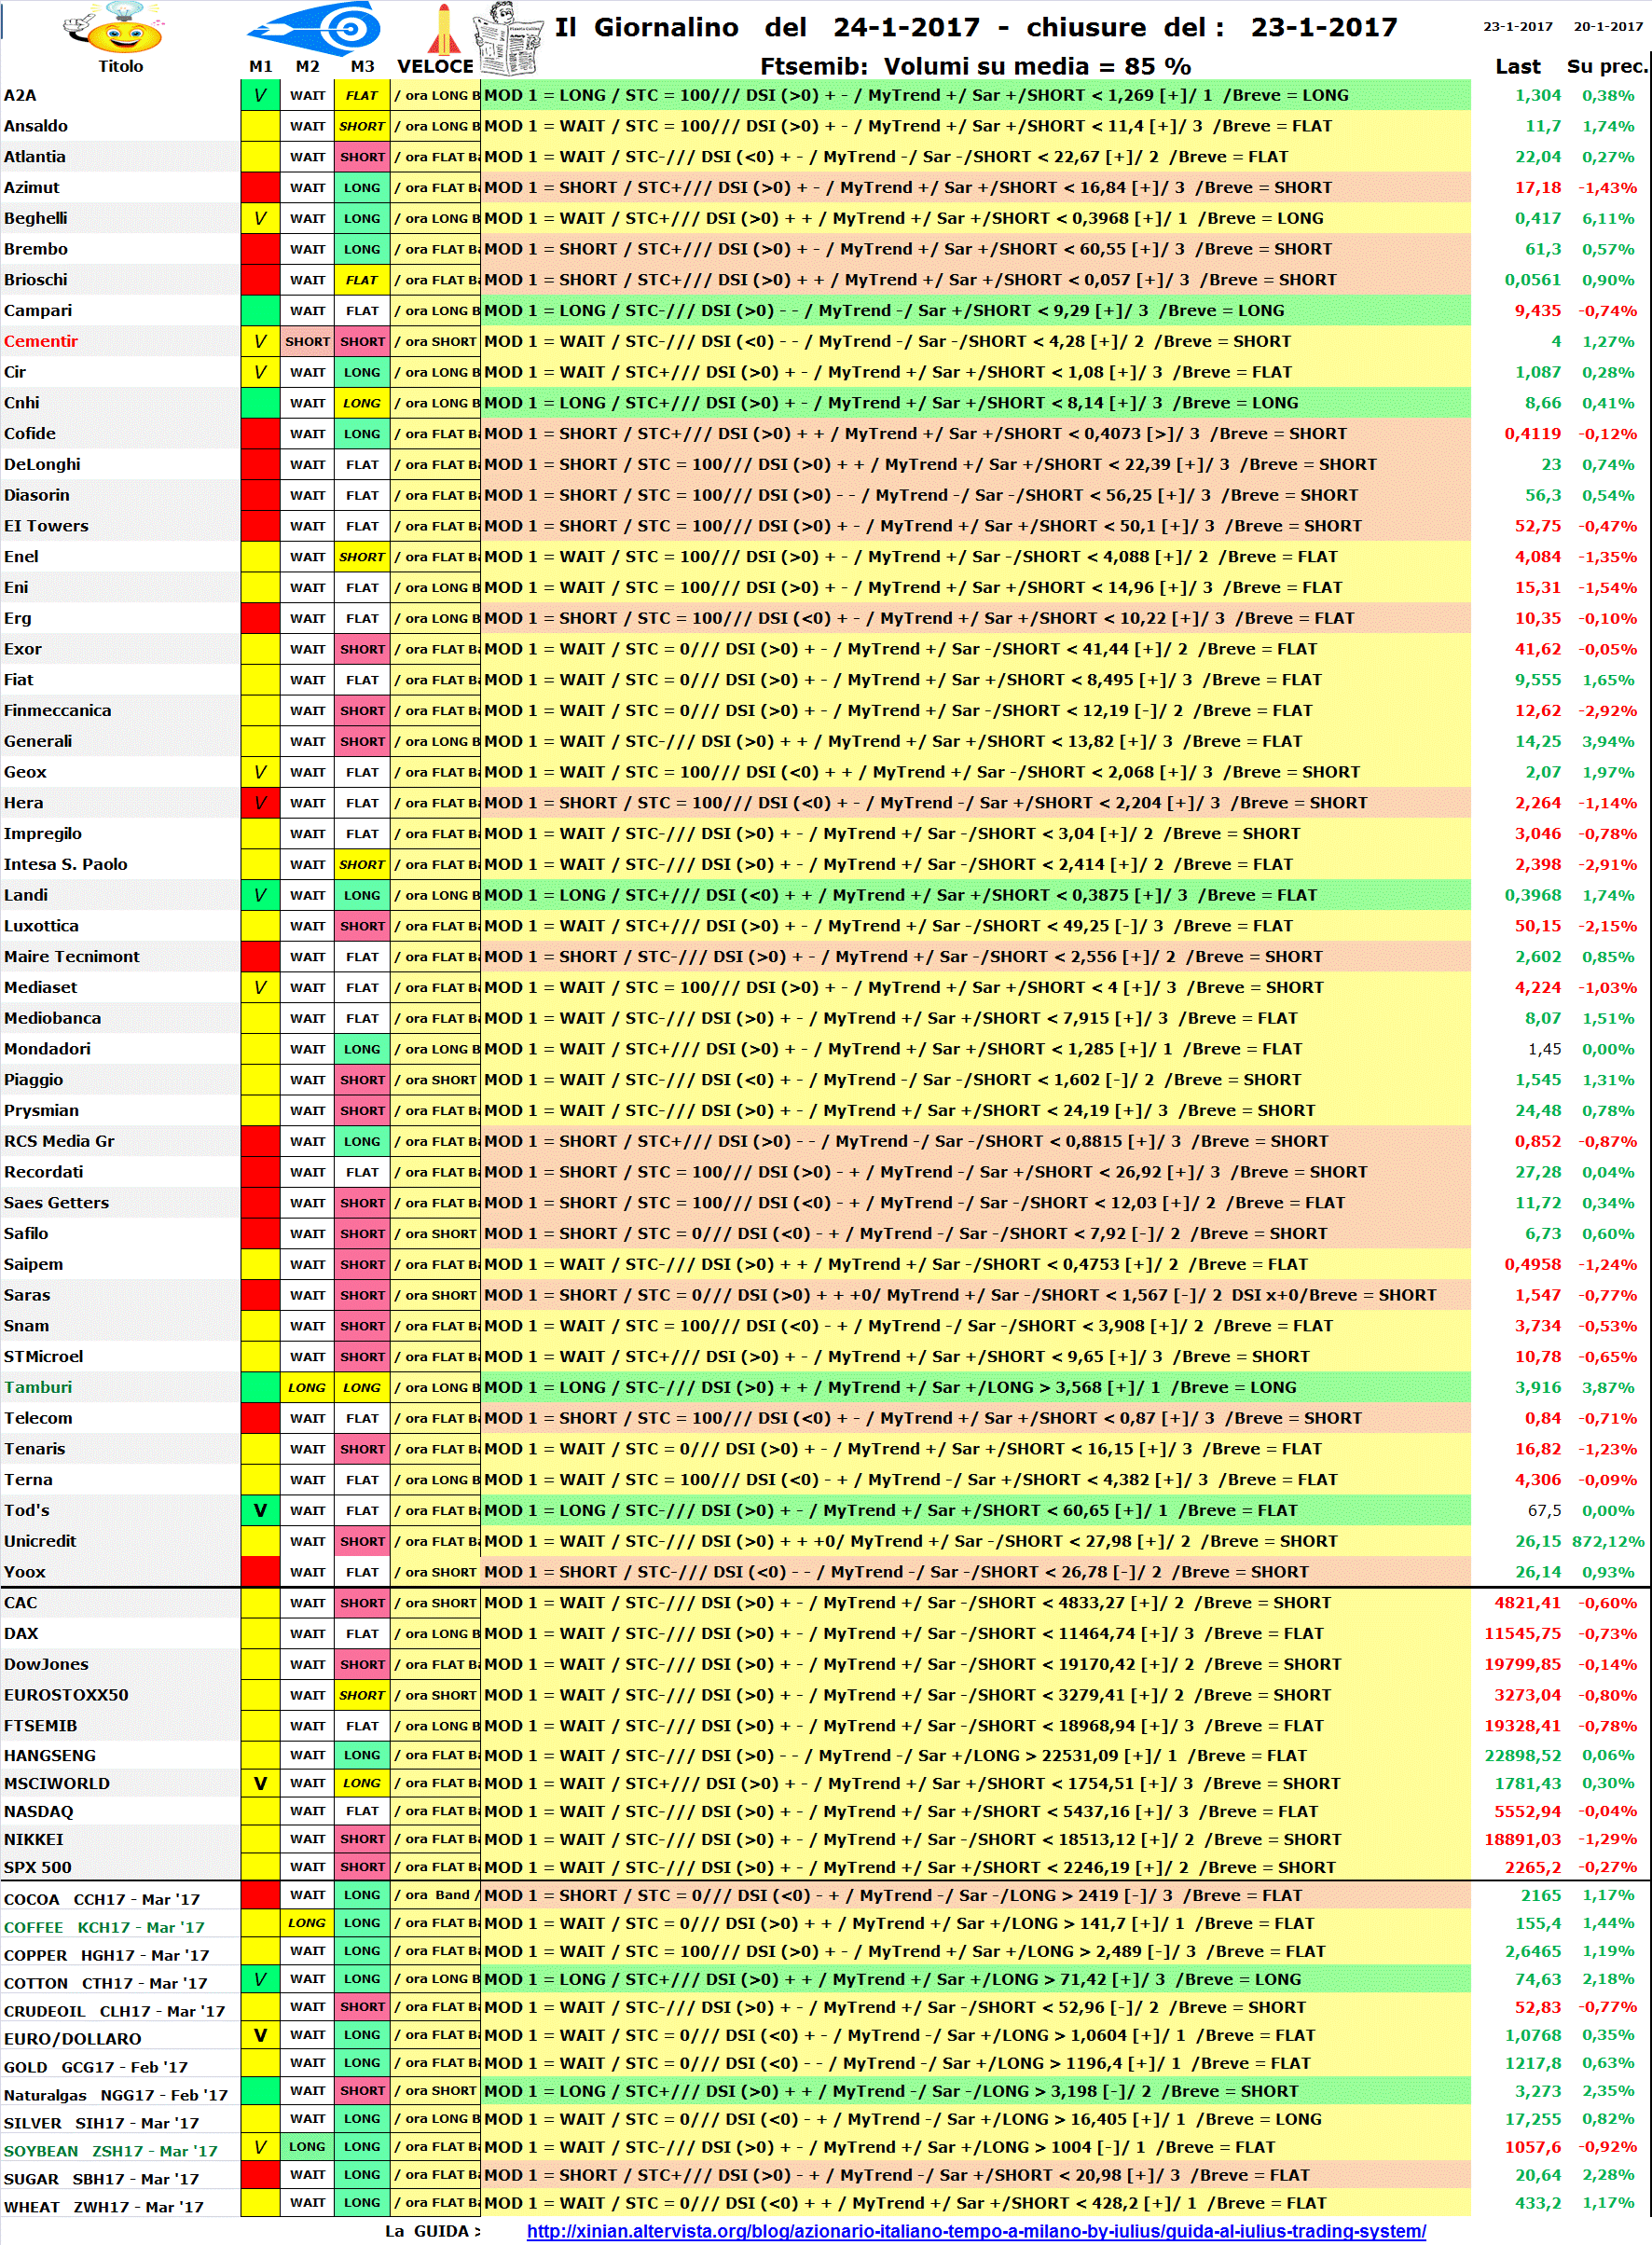
Task: Click the 23-1-2017 date above Last
Action: coord(1517,26)
